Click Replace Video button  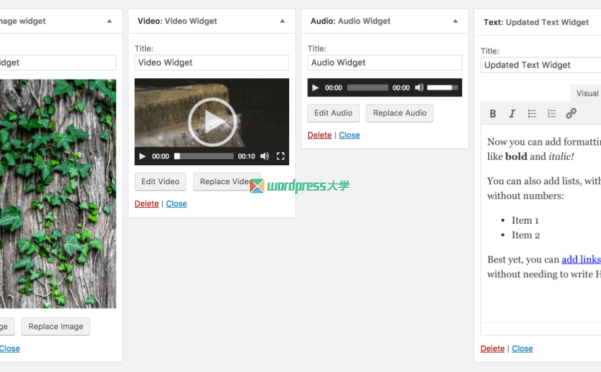tap(227, 182)
